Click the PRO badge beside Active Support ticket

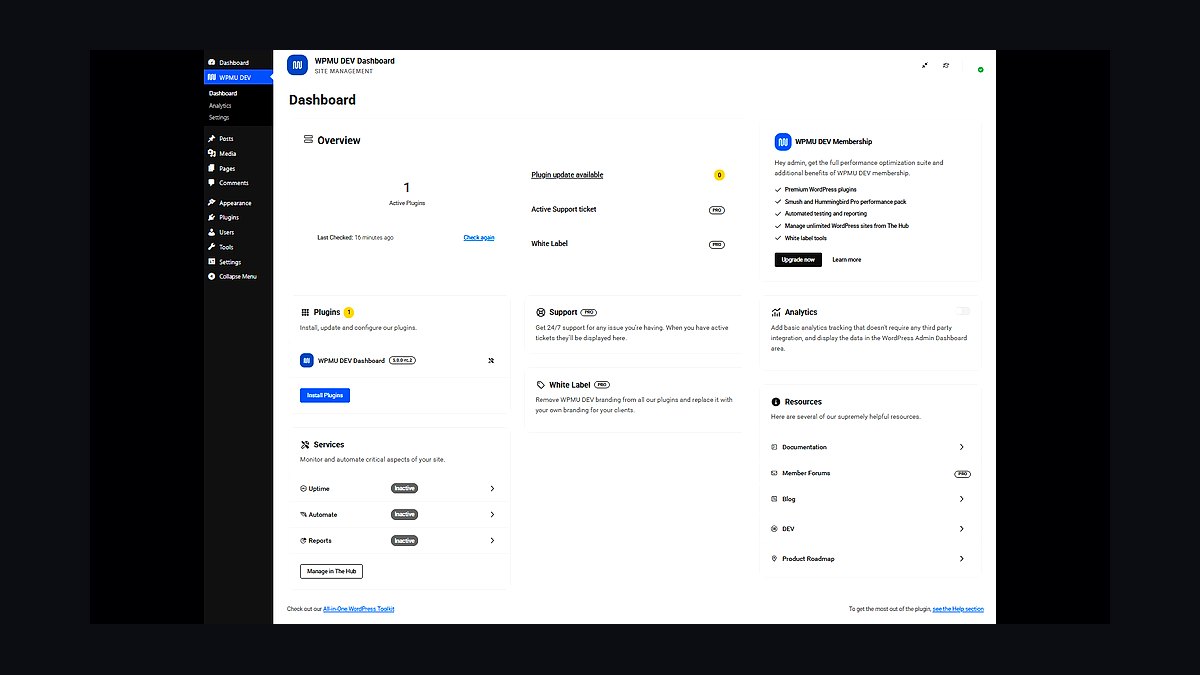[x=717, y=210]
